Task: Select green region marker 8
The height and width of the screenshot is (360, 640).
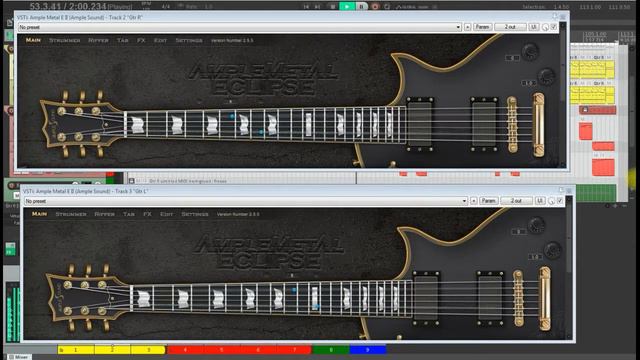Action: click(x=331, y=350)
